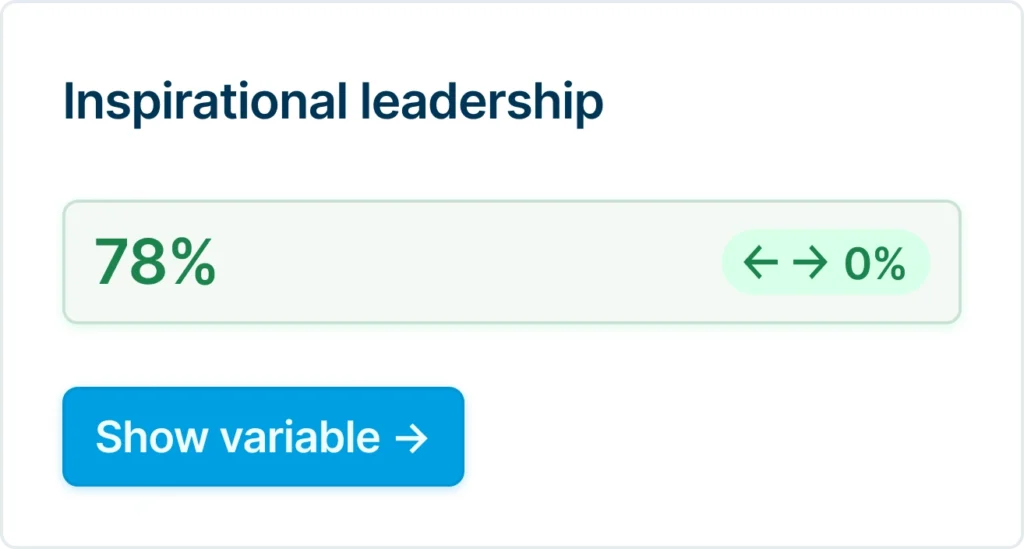Click the word "Show" on the blue button
Screen dimensions: 1024x549
coord(152,437)
